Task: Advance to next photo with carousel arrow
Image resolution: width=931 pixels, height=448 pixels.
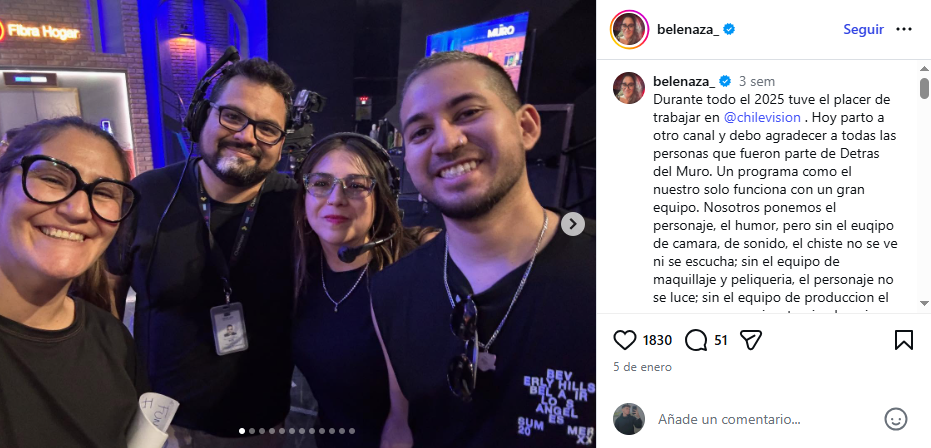Action: point(572,224)
